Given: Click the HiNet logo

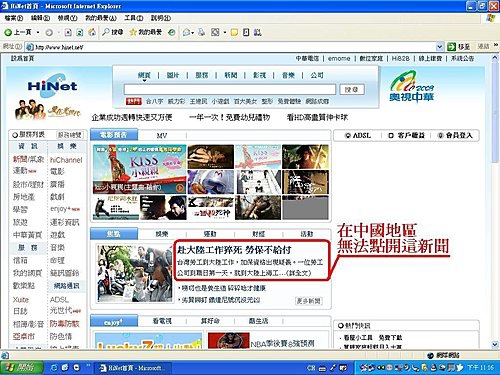Looking at the screenshot, I should click(x=52, y=86).
